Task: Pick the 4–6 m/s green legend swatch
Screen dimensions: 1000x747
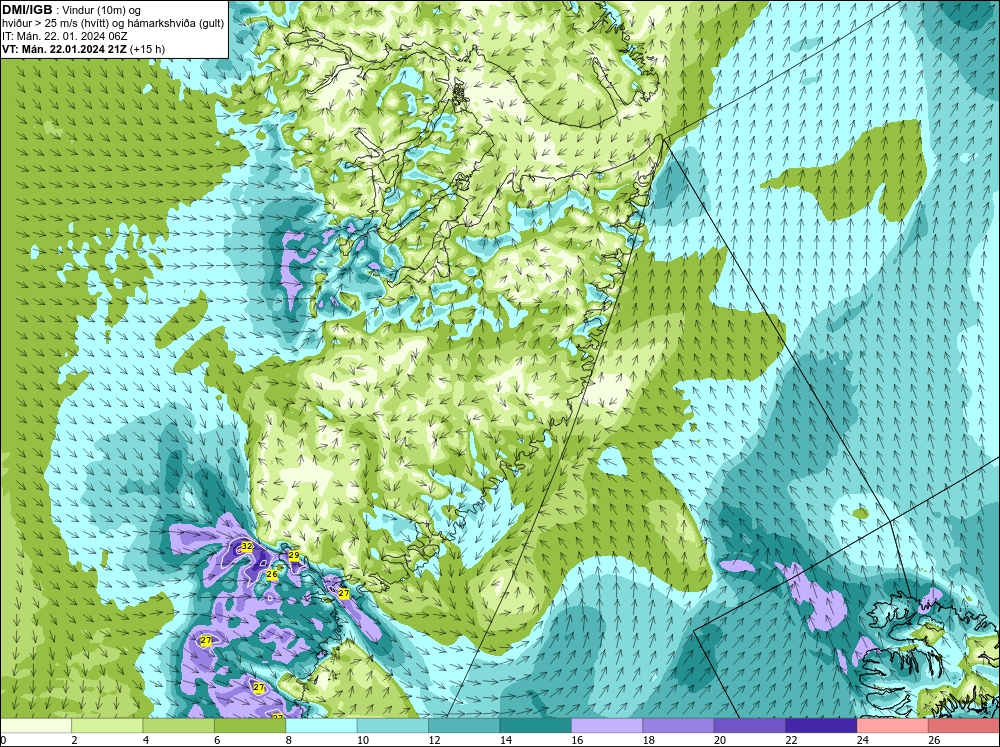Action: click(x=179, y=725)
